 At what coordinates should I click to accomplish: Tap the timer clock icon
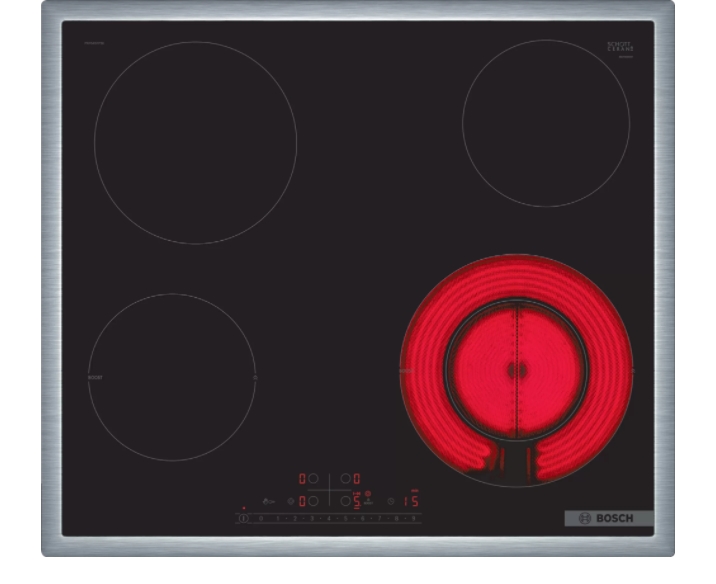coord(390,501)
